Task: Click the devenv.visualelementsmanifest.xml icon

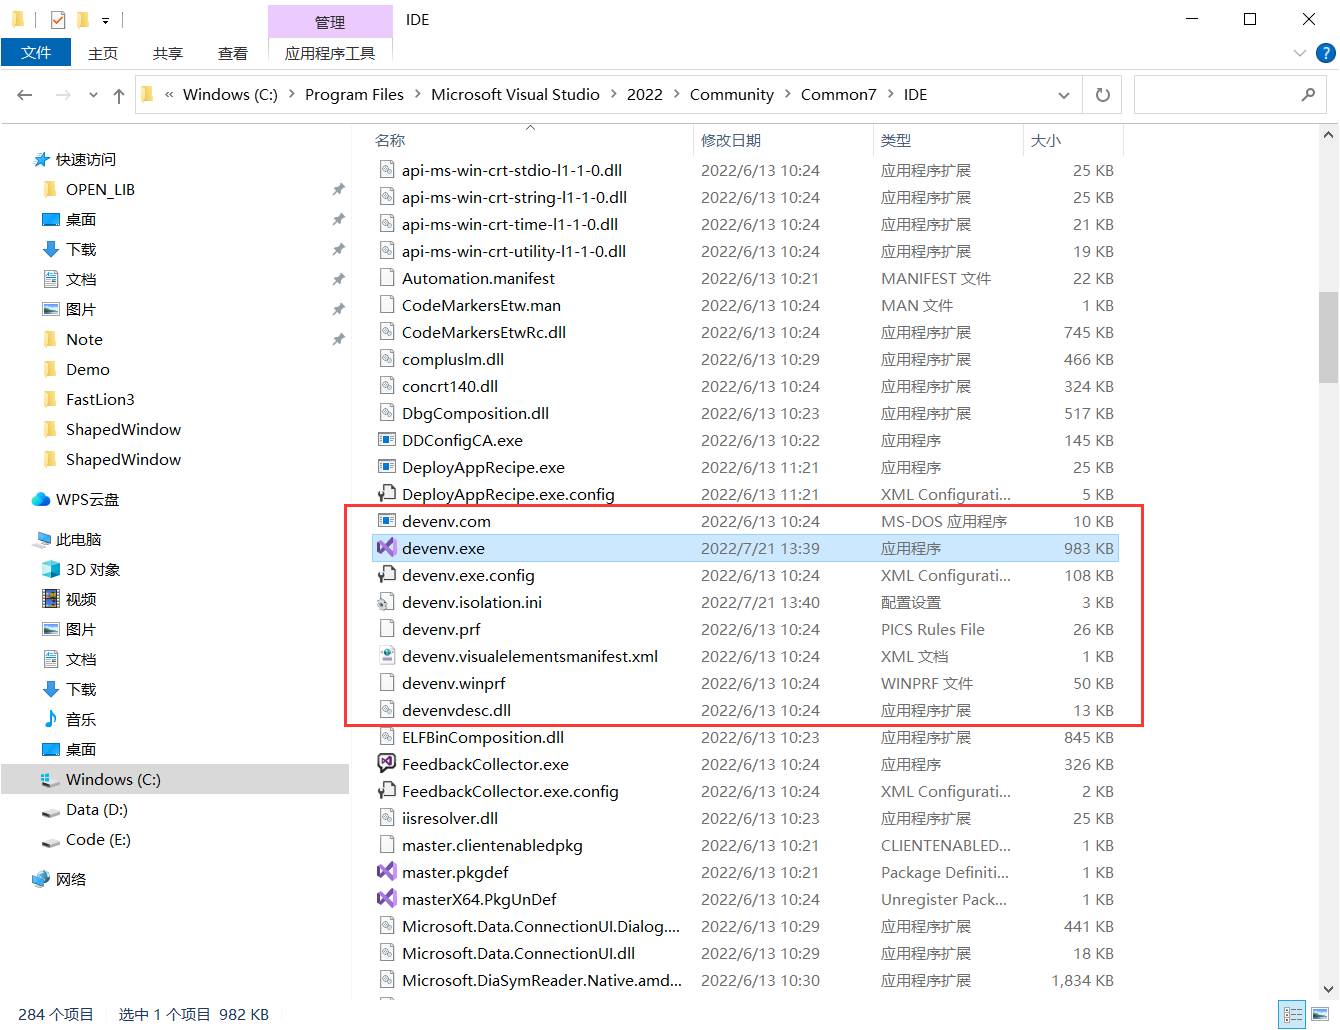Action: pos(387,655)
